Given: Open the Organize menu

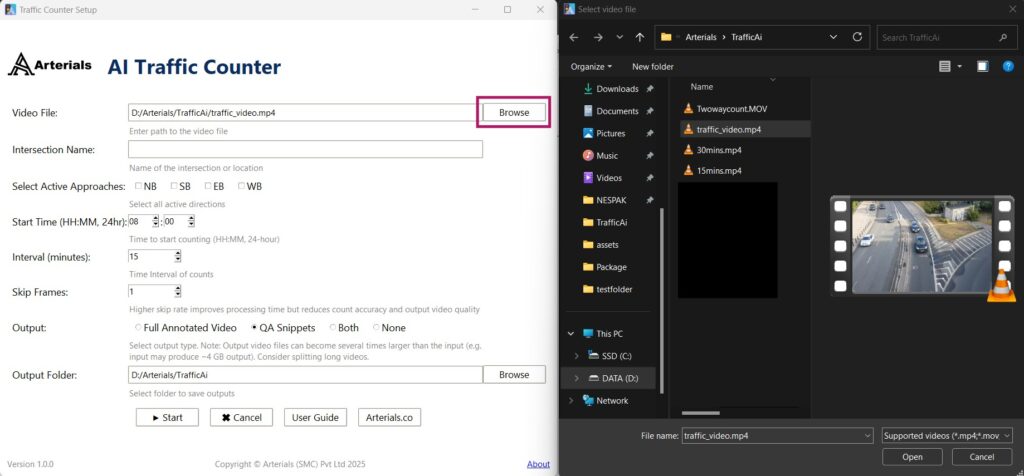Looking at the screenshot, I should tap(591, 66).
